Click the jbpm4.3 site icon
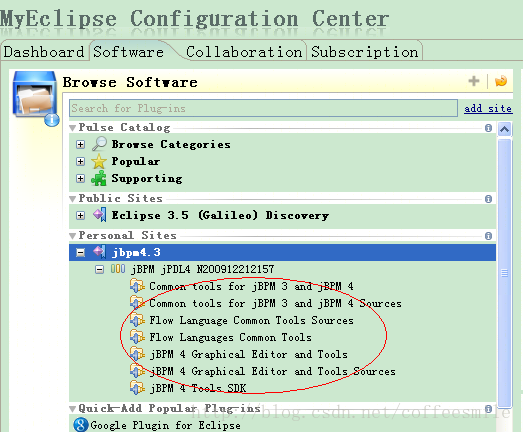The image size is (523, 432). [99, 252]
